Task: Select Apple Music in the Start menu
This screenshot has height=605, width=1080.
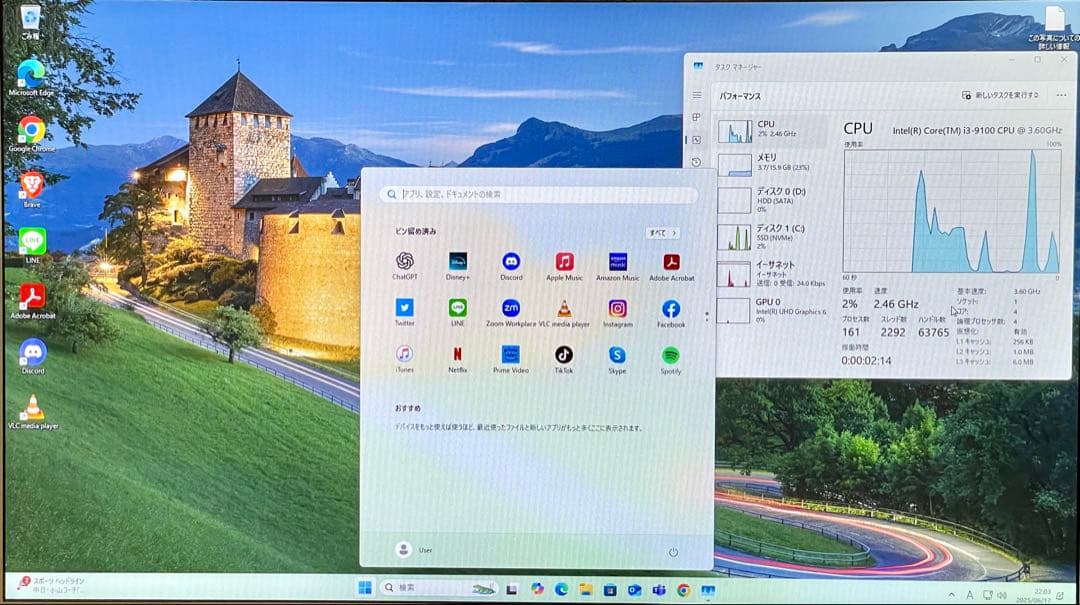Action: point(563,260)
